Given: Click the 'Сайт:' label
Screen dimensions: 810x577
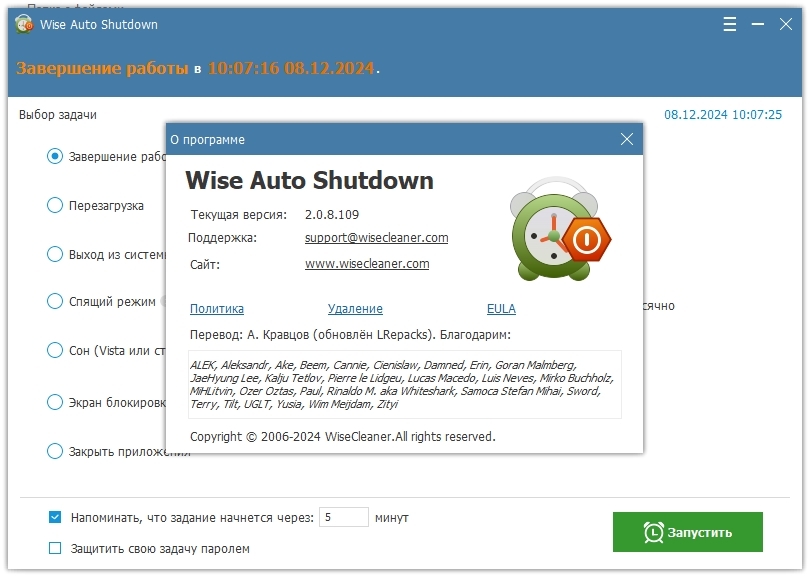Looking at the screenshot, I should pyautogui.click(x=205, y=264).
